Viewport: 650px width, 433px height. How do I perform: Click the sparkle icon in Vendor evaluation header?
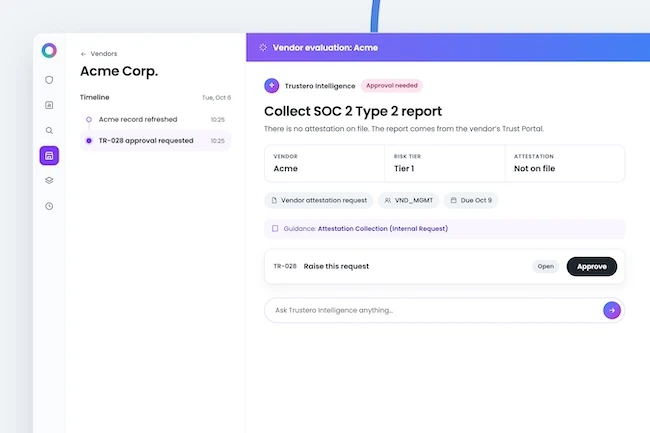(263, 48)
